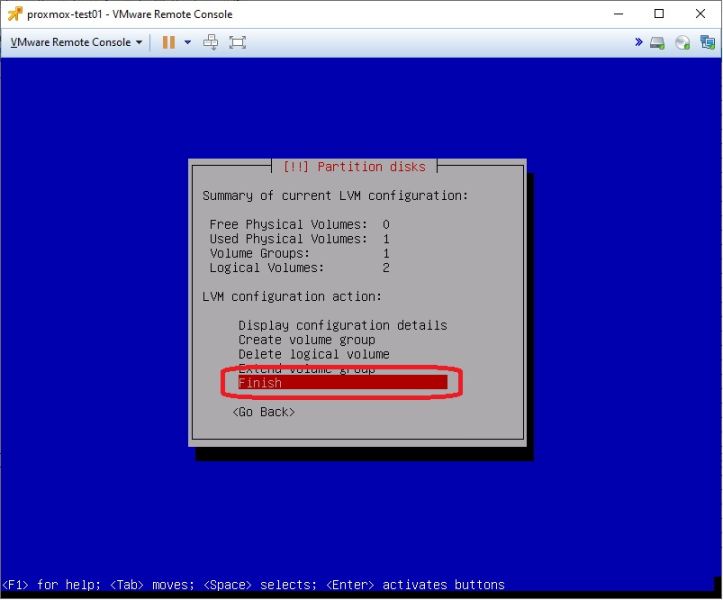Click the hard disk device icon
Viewport: 723px width, 600px height.
coord(657,43)
